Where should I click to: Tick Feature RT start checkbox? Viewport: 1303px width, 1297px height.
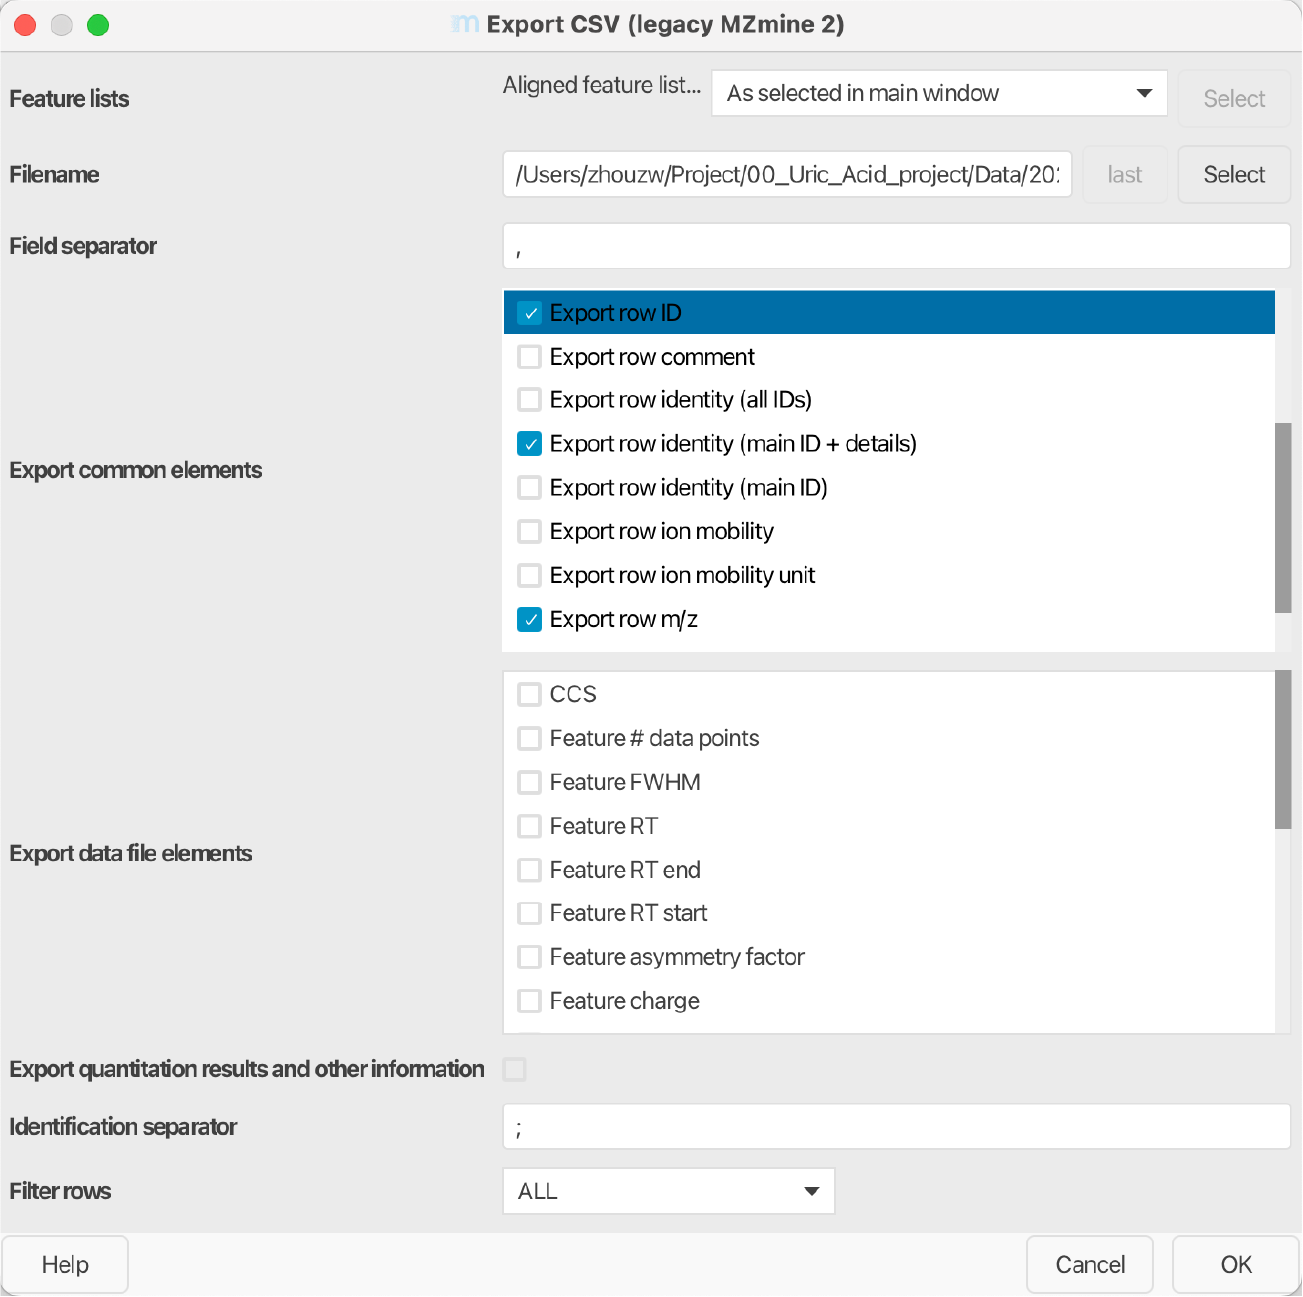click(529, 913)
